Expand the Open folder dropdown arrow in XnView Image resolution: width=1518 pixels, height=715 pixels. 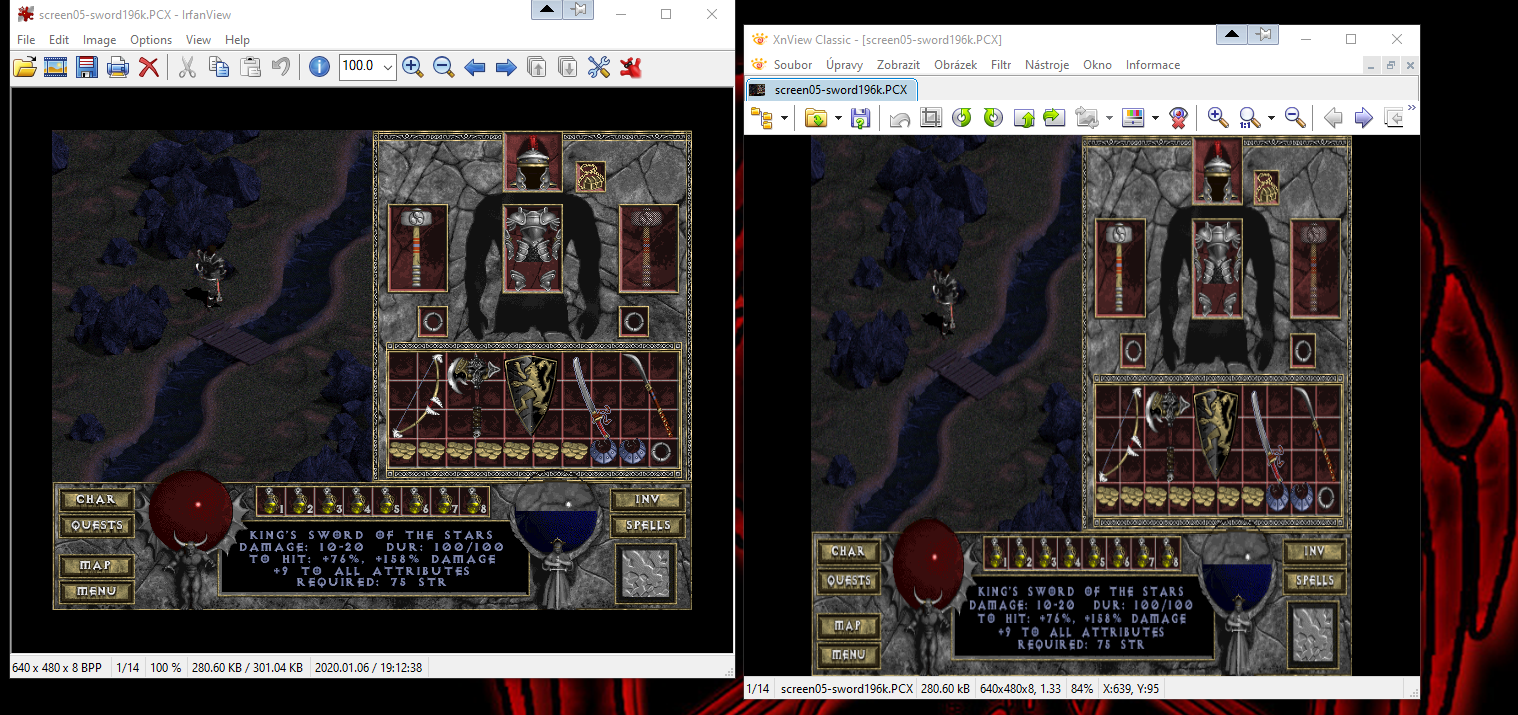coord(837,118)
